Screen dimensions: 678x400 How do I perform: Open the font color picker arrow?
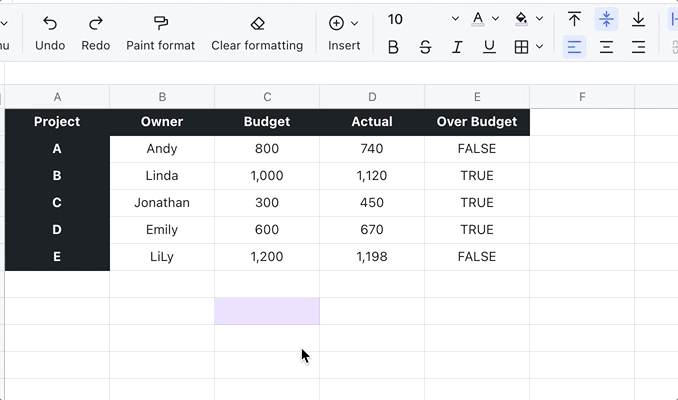pyautogui.click(x=496, y=19)
